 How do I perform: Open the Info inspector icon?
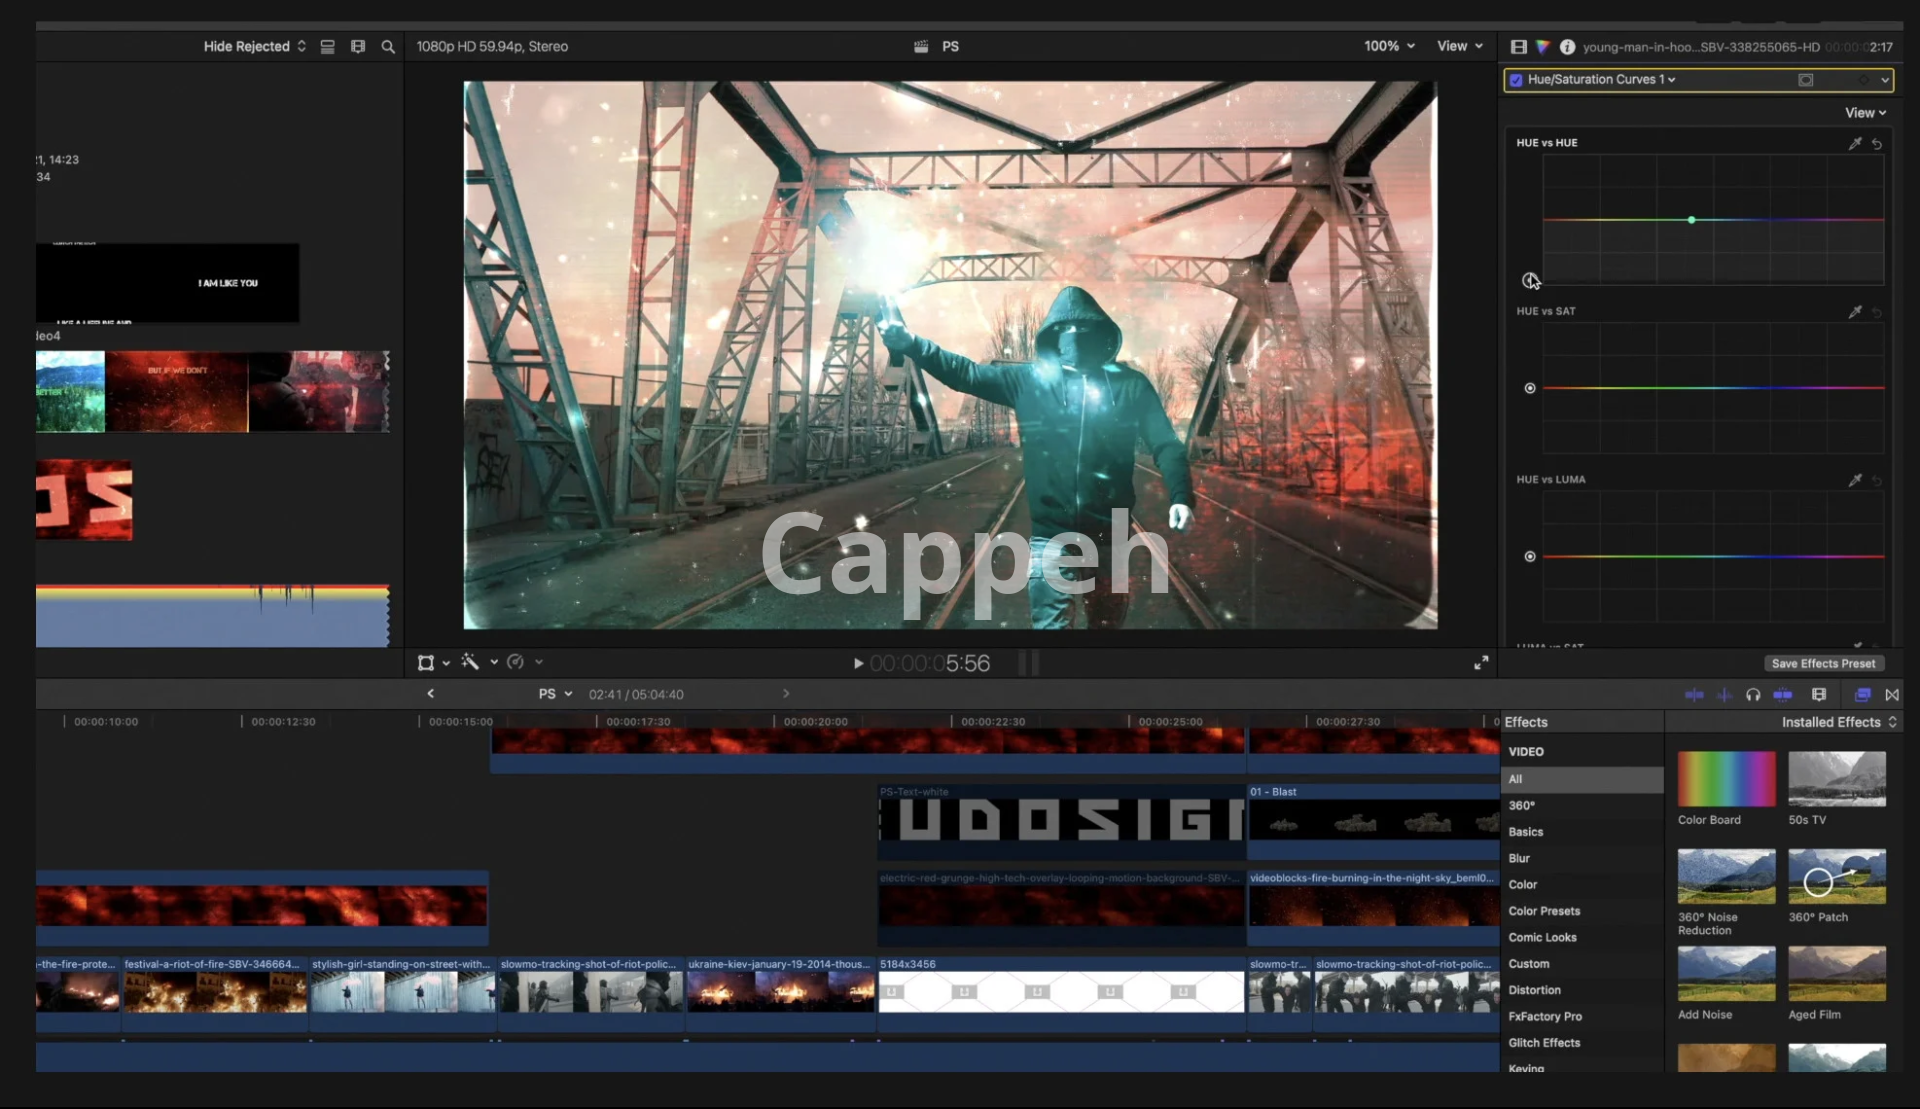click(1567, 47)
